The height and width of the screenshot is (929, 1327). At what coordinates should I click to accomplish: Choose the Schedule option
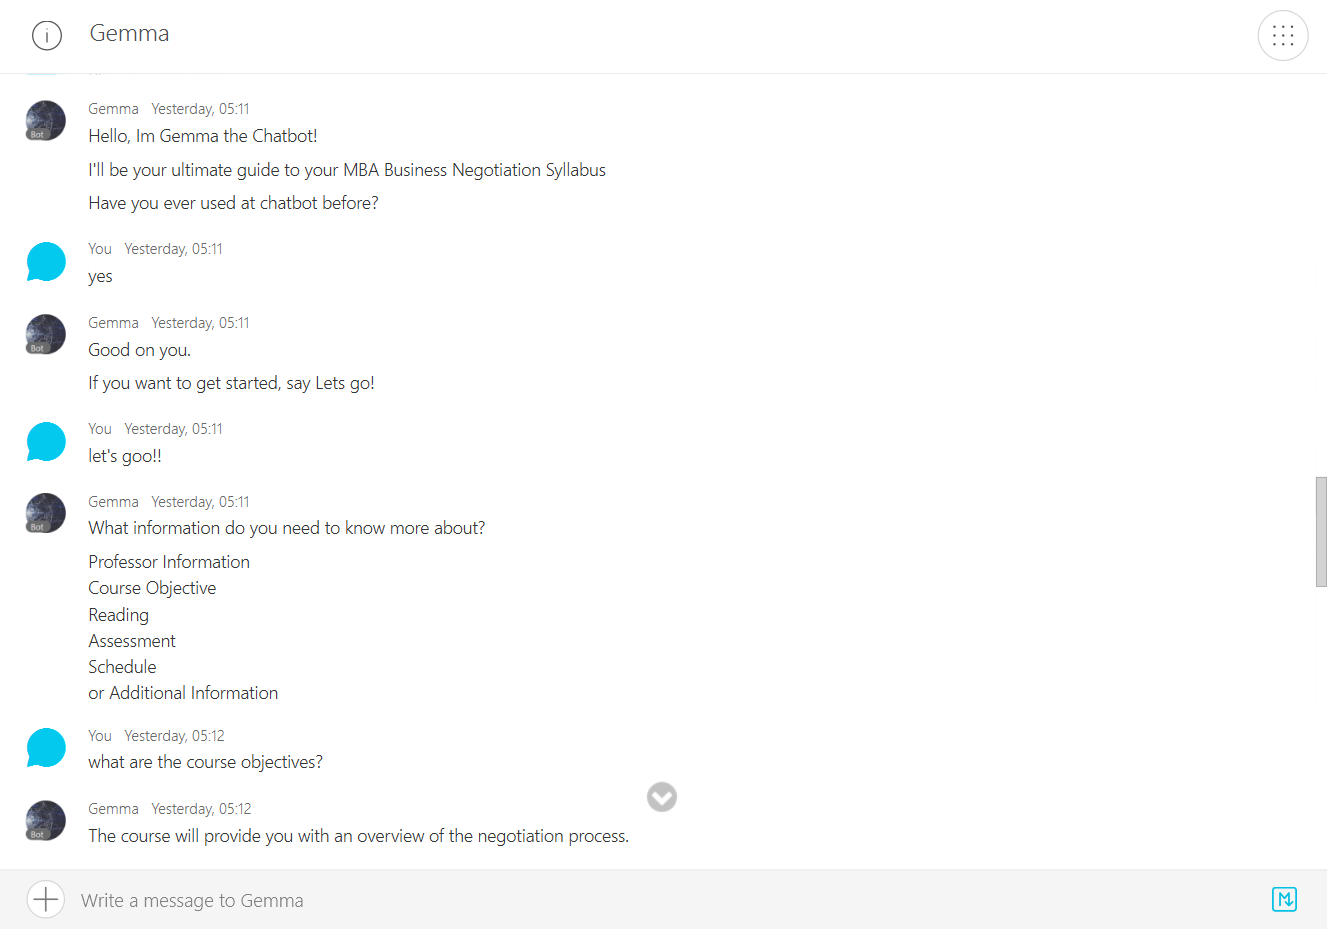click(122, 667)
